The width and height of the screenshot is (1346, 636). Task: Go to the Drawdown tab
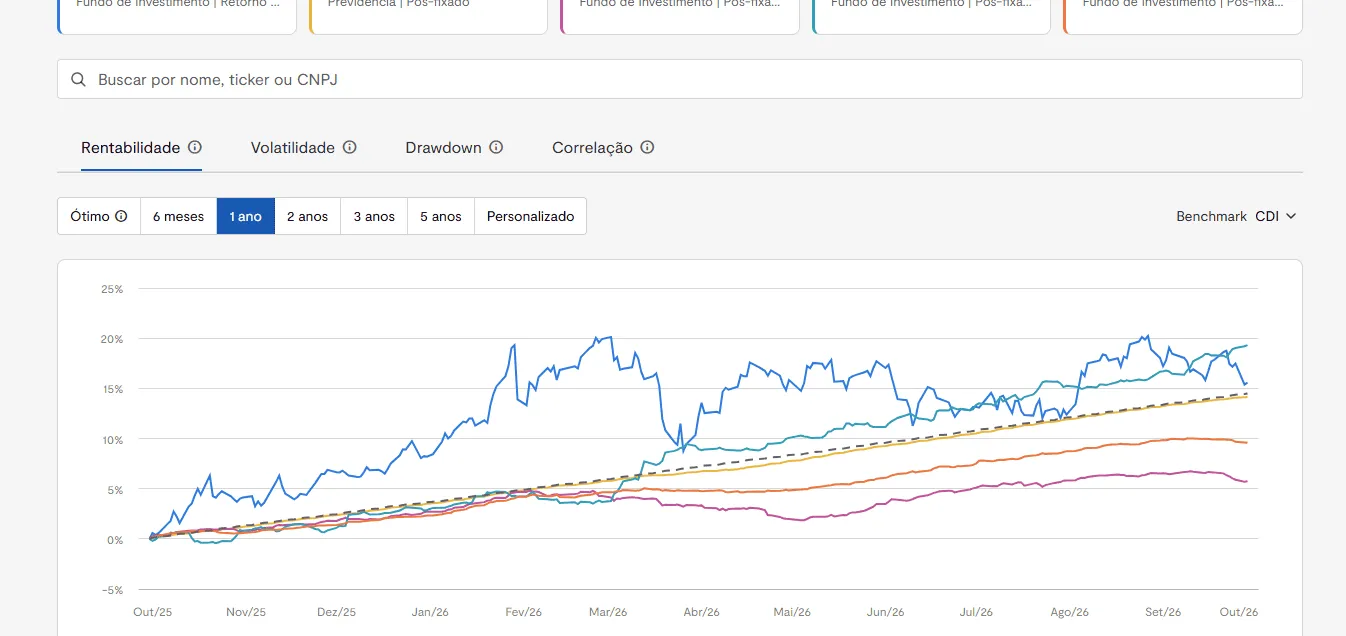tap(443, 147)
